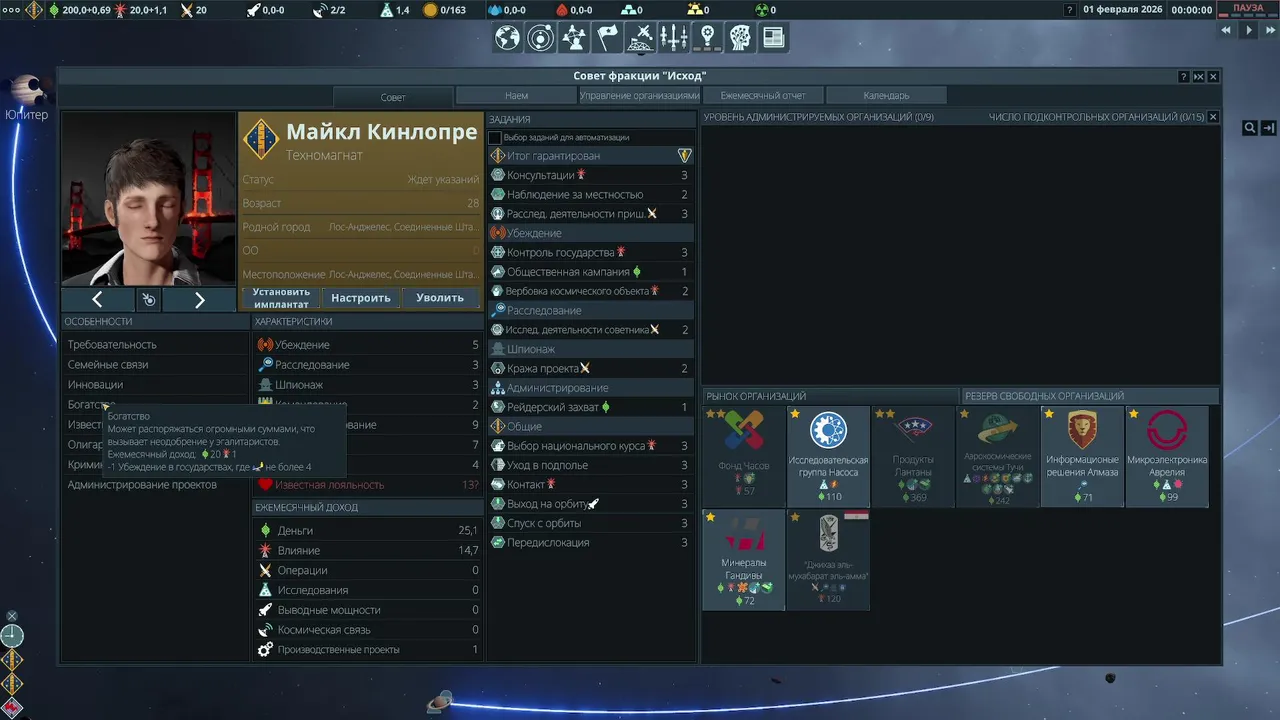Screen dimensions: 1280x720
Task: Open the solar system orbits view
Action: (541, 38)
